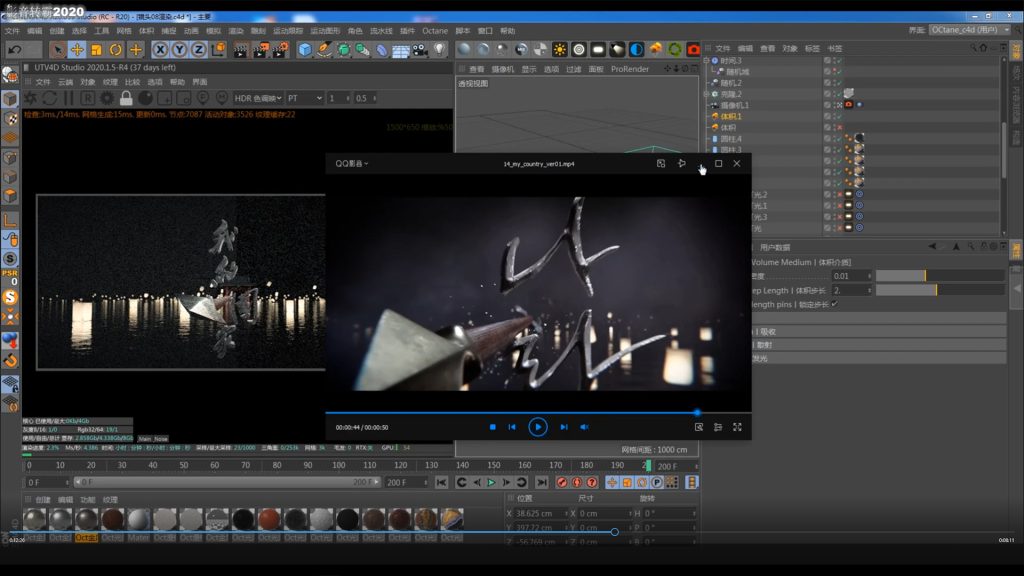The image size is (1024, 576).
Task: Select the Rotate tool in the toolbar
Action: (116, 49)
